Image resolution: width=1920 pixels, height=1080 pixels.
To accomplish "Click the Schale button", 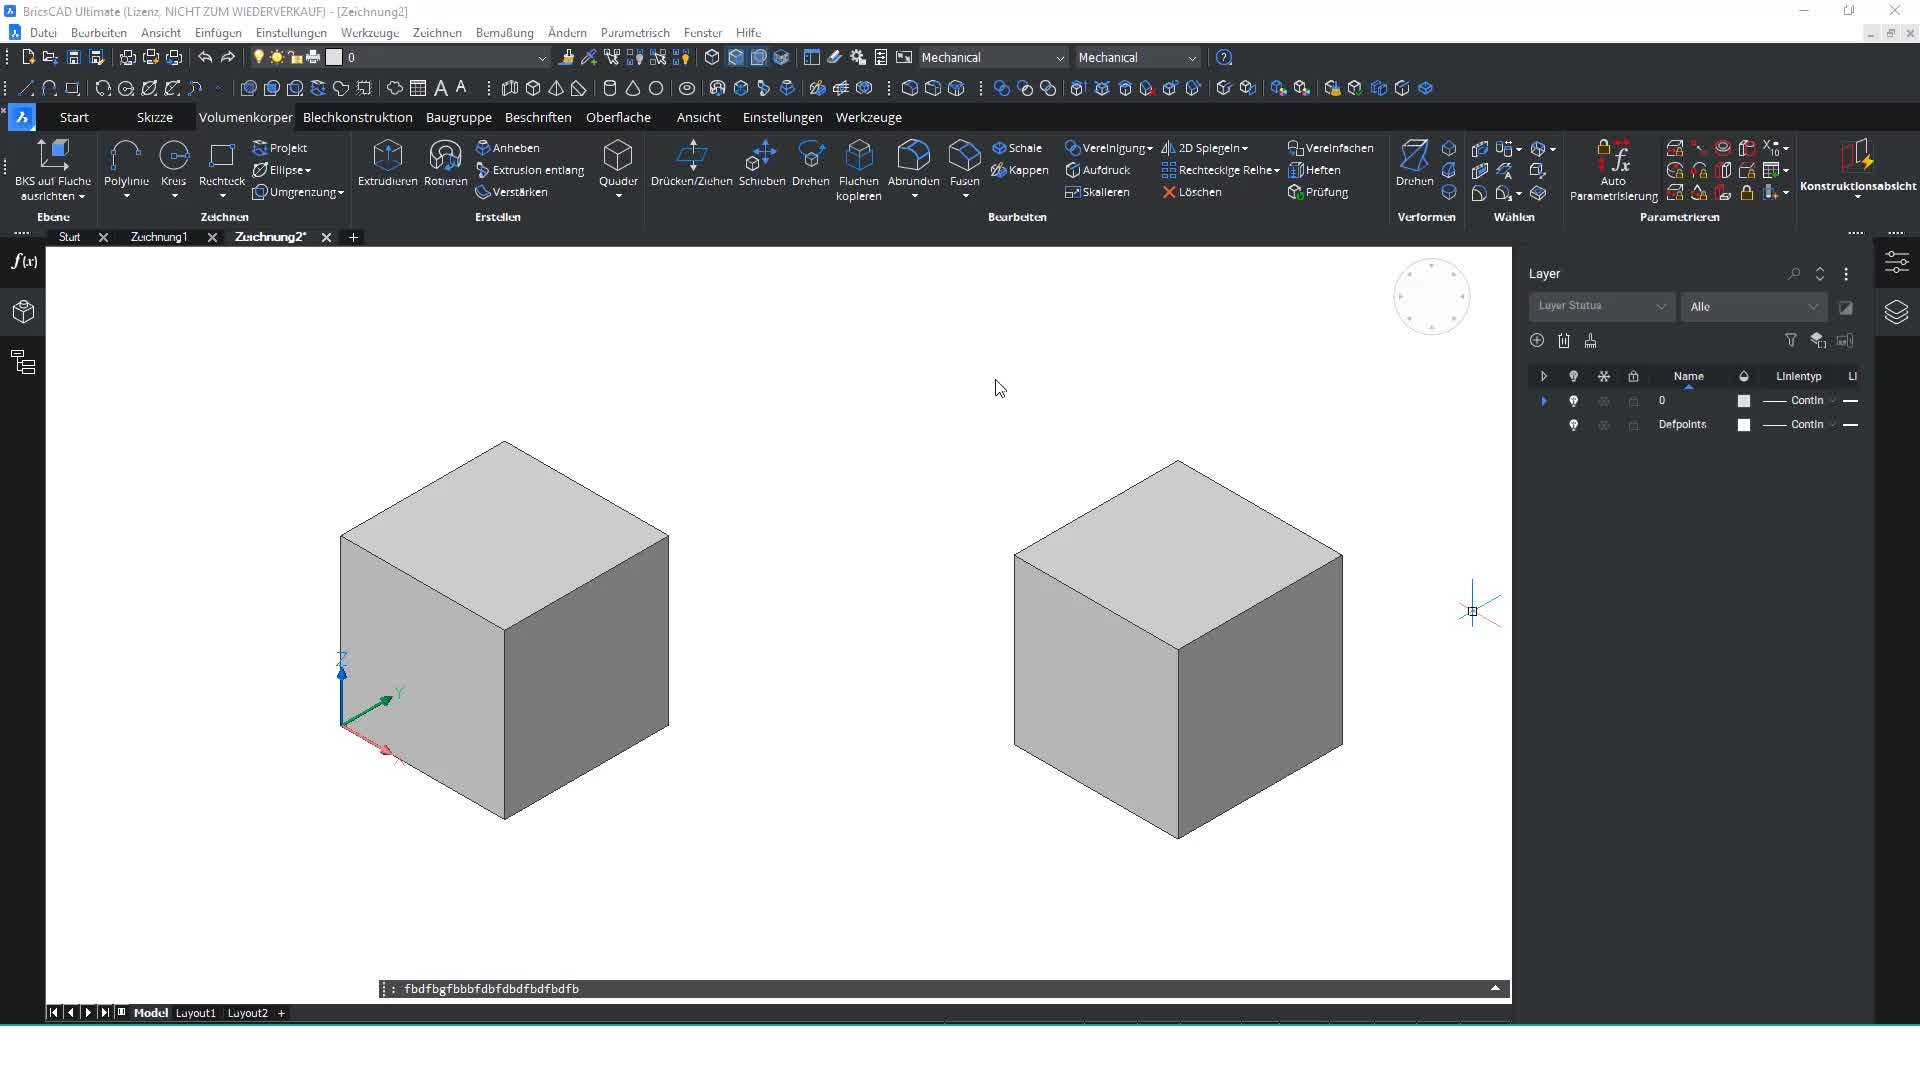I will [1016, 148].
